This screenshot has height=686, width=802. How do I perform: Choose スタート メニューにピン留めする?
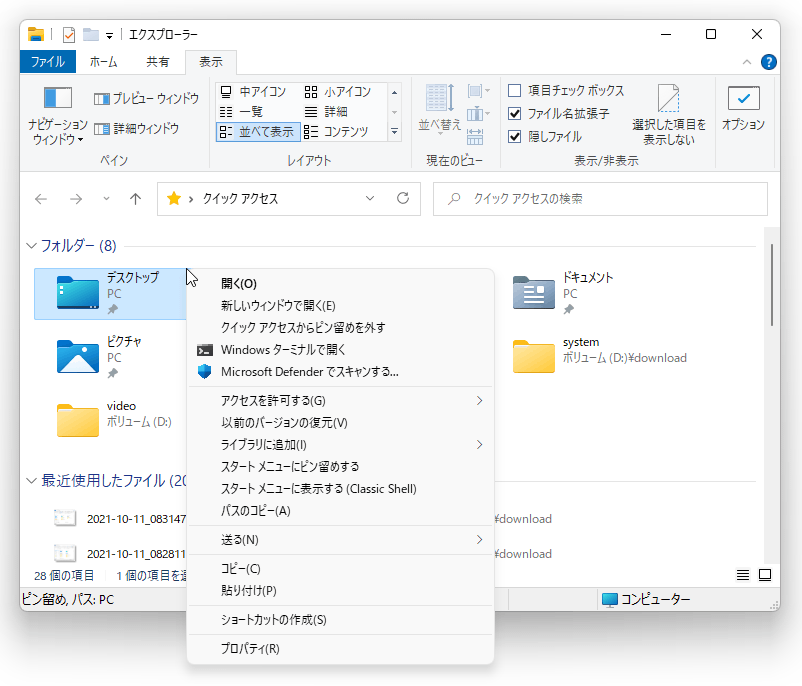point(340,467)
